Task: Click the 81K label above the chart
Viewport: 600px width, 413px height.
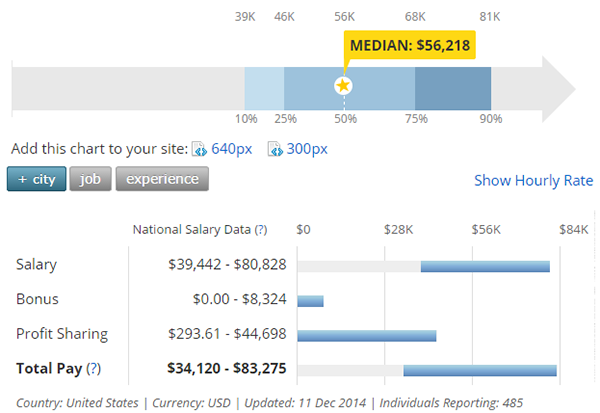Action: (x=490, y=17)
